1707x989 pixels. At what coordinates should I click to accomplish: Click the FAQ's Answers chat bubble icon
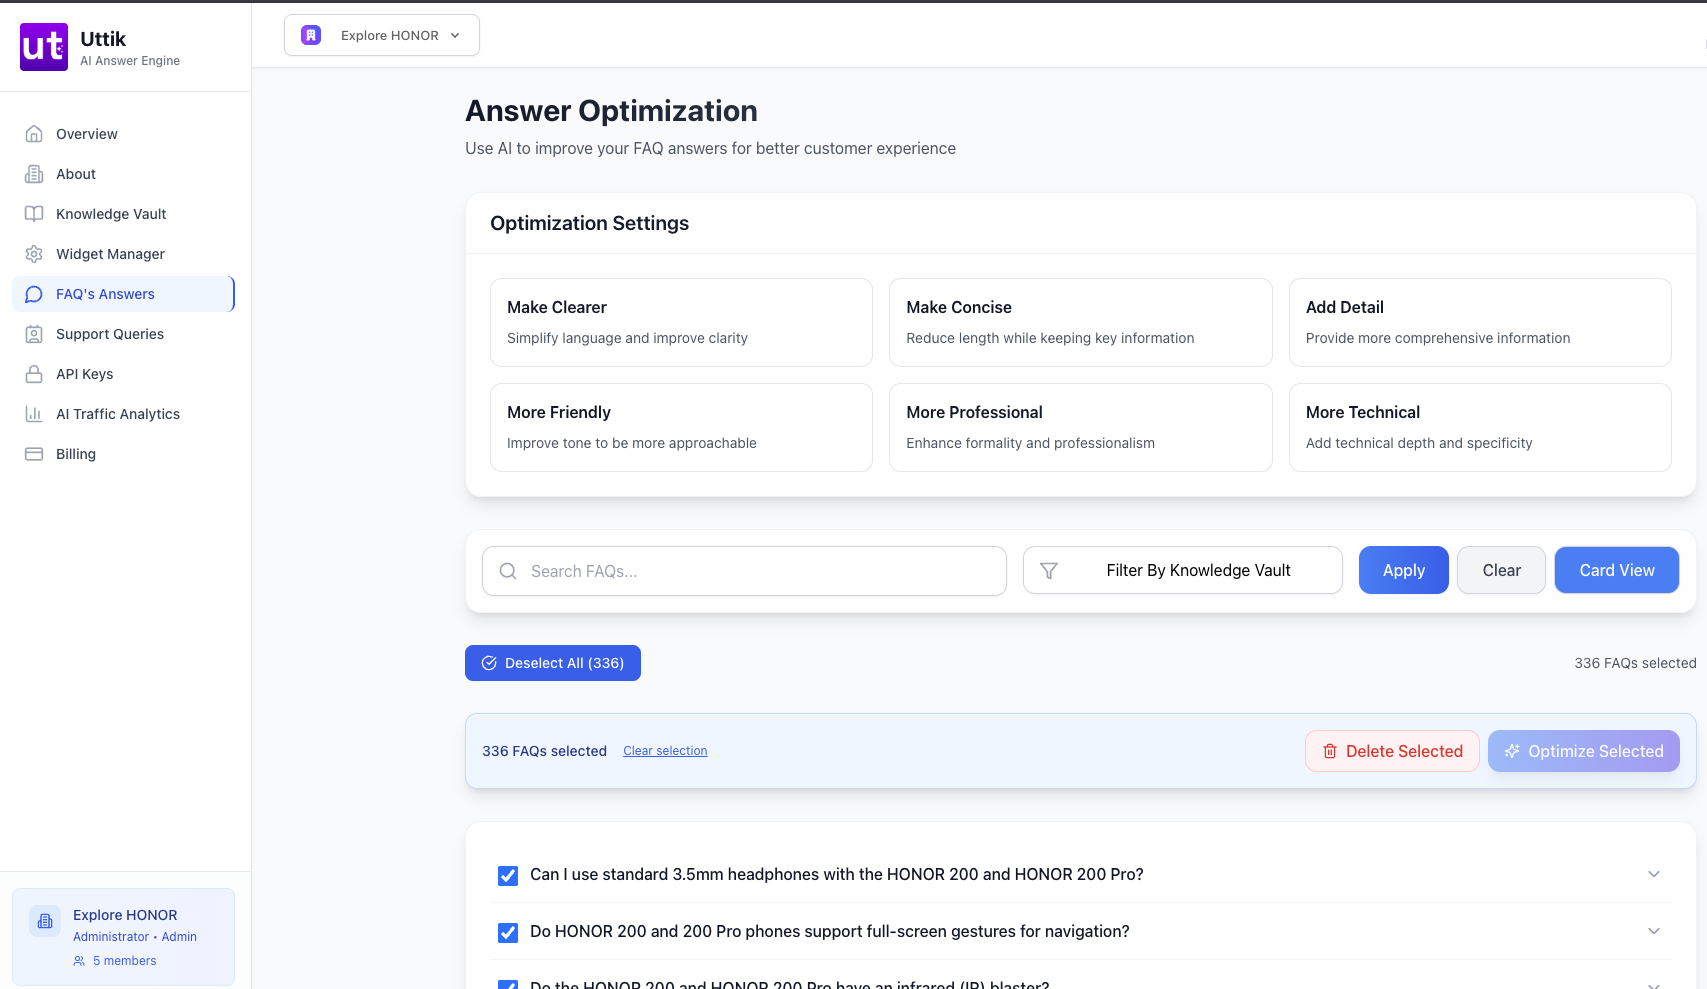point(34,294)
